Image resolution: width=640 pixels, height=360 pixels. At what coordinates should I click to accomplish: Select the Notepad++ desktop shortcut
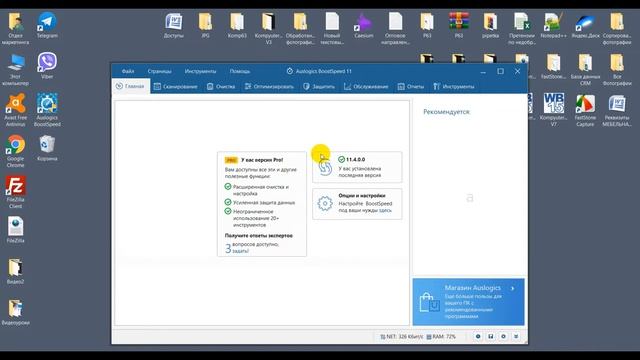[553, 24]
